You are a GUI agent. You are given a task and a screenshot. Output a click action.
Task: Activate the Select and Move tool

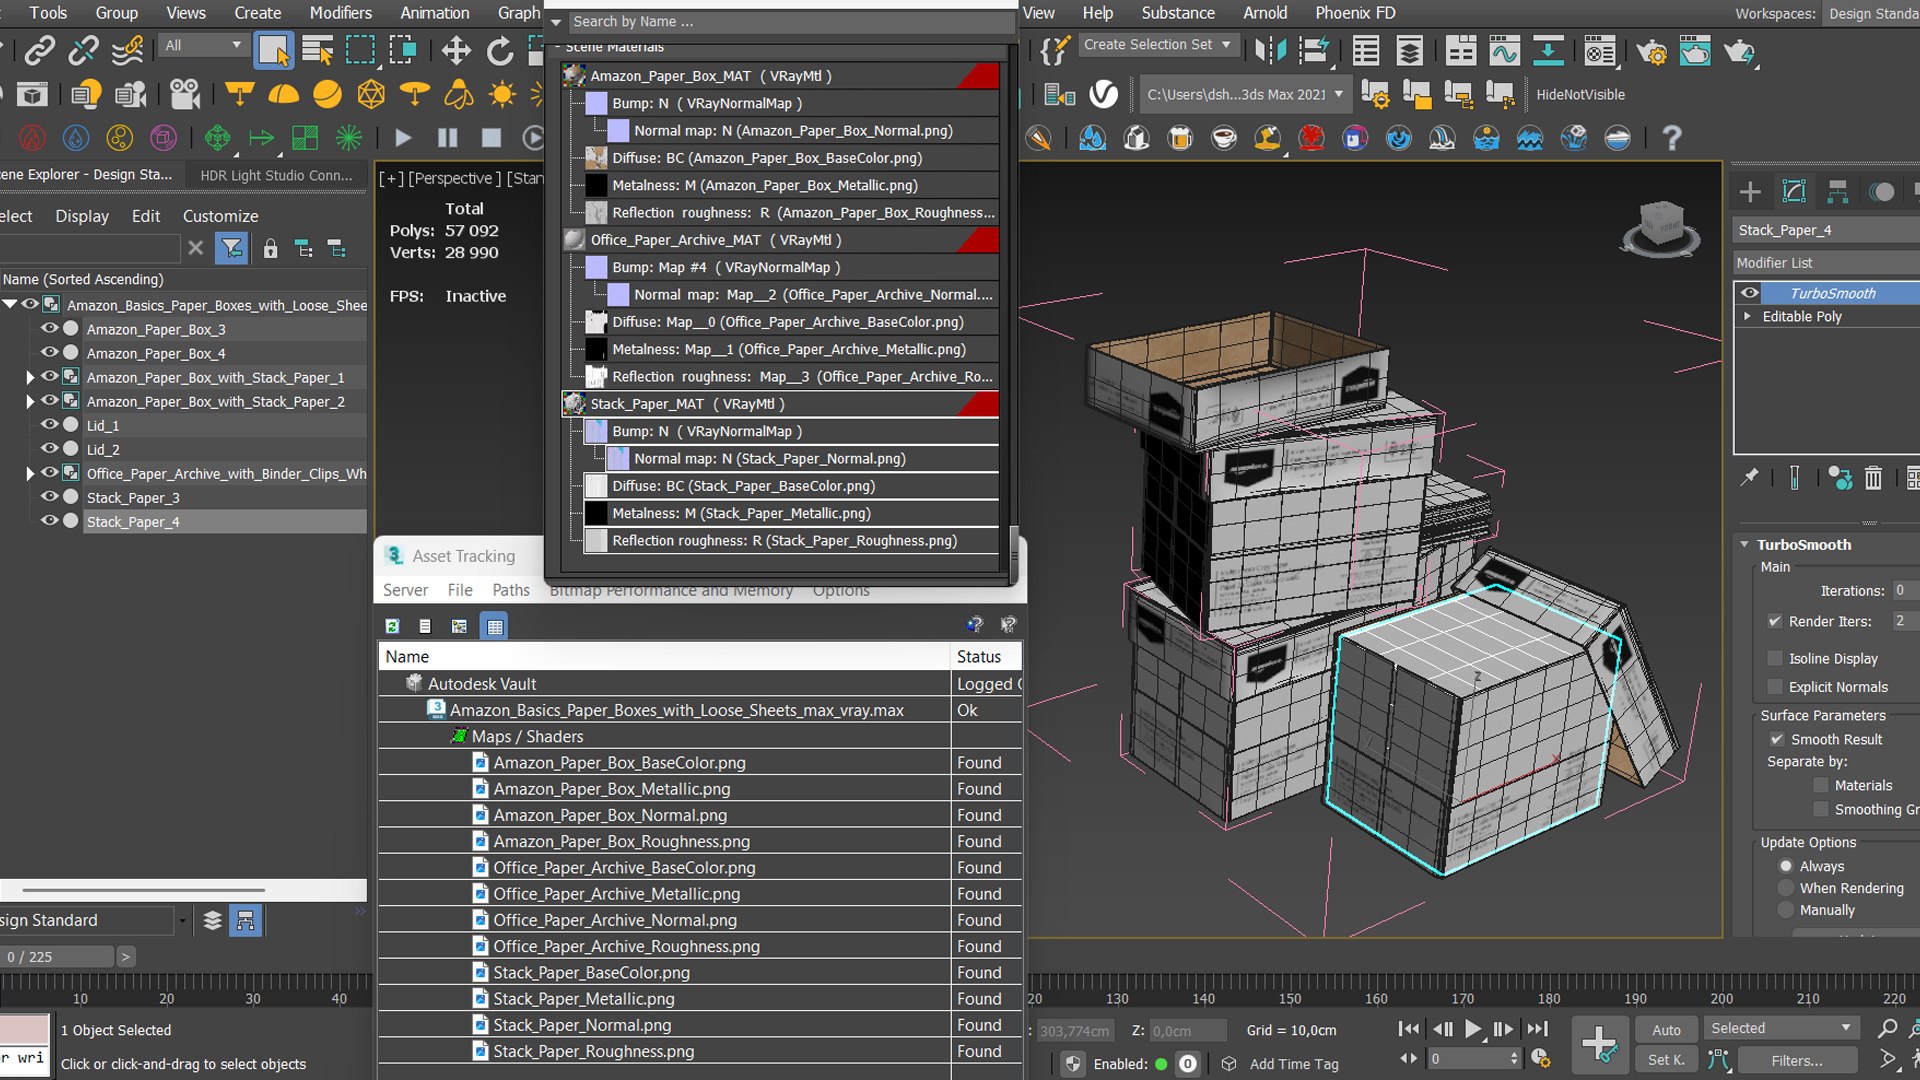[x=456, y=50]
